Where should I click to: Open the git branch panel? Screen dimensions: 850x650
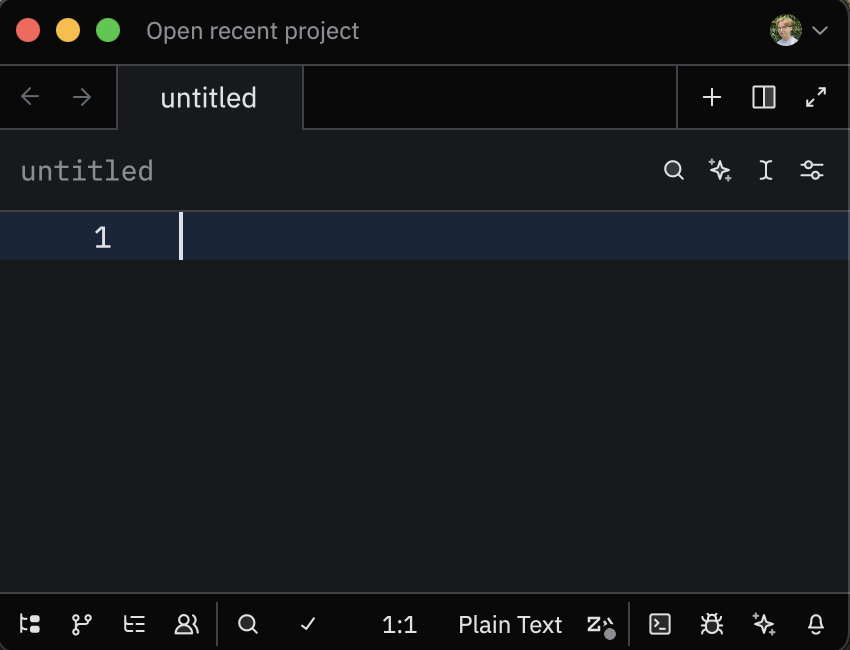(x=82, y=625)
